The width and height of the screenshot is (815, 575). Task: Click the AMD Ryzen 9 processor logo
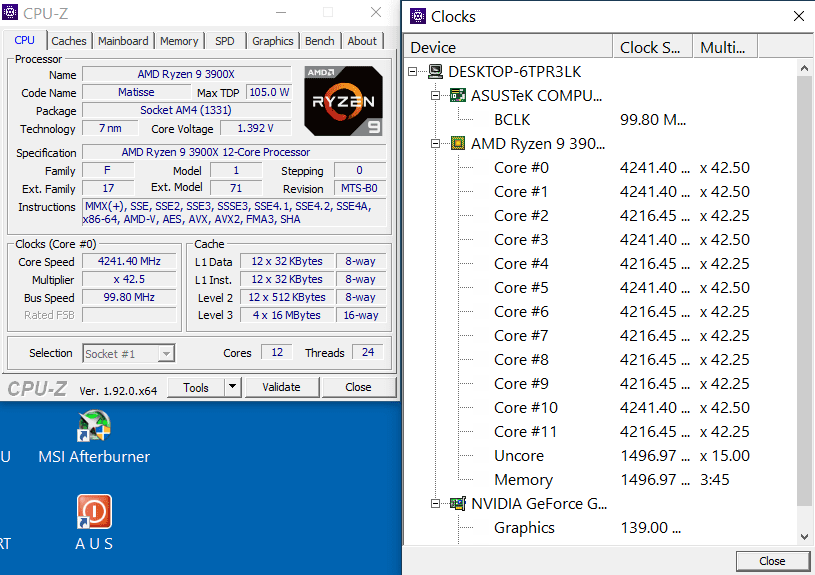click(x=344, y=101)
